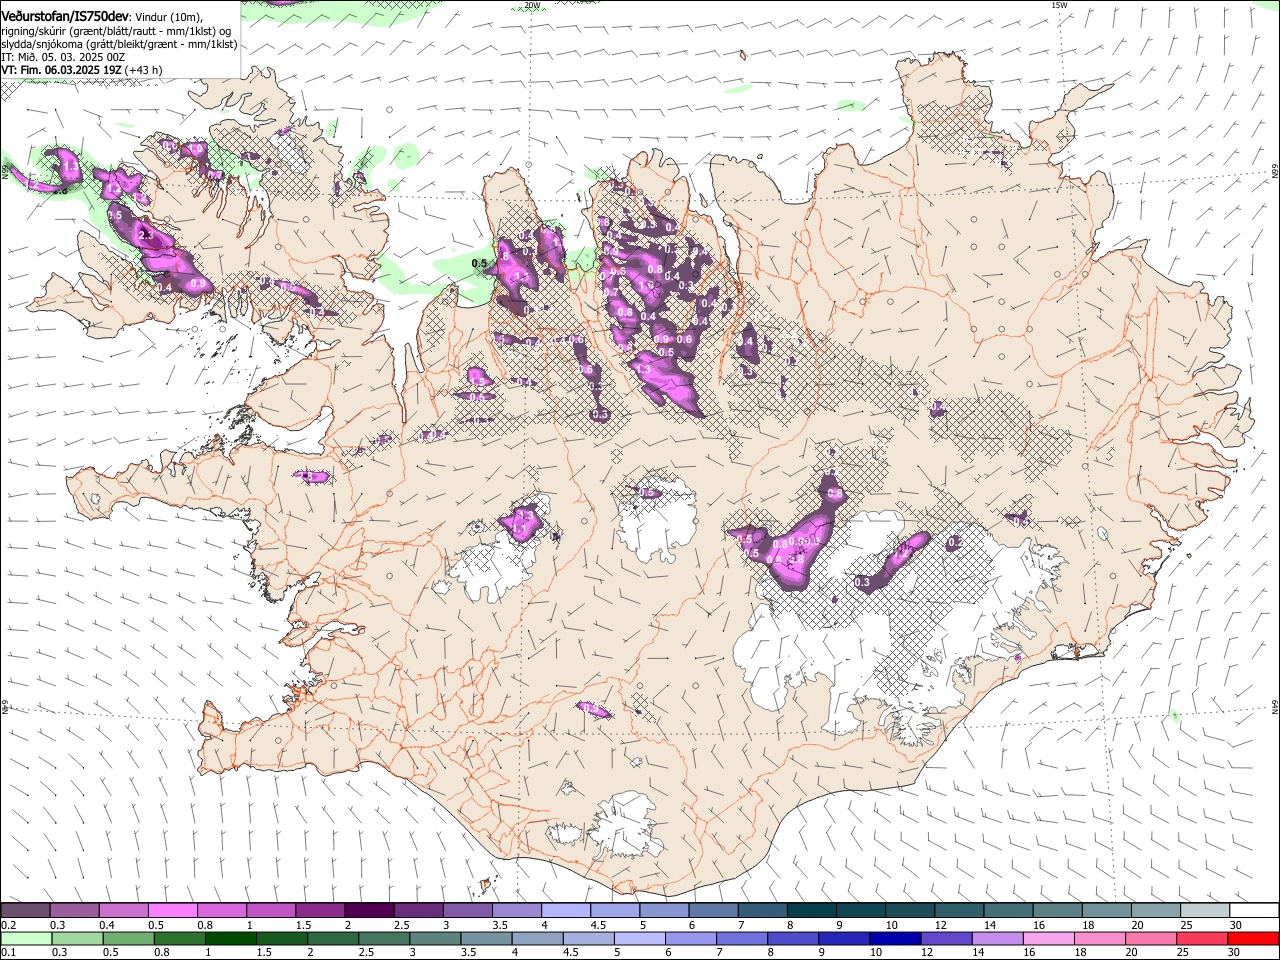Select the darkest green 1–1.5 swatch, lower legend row

click(231, 938)
